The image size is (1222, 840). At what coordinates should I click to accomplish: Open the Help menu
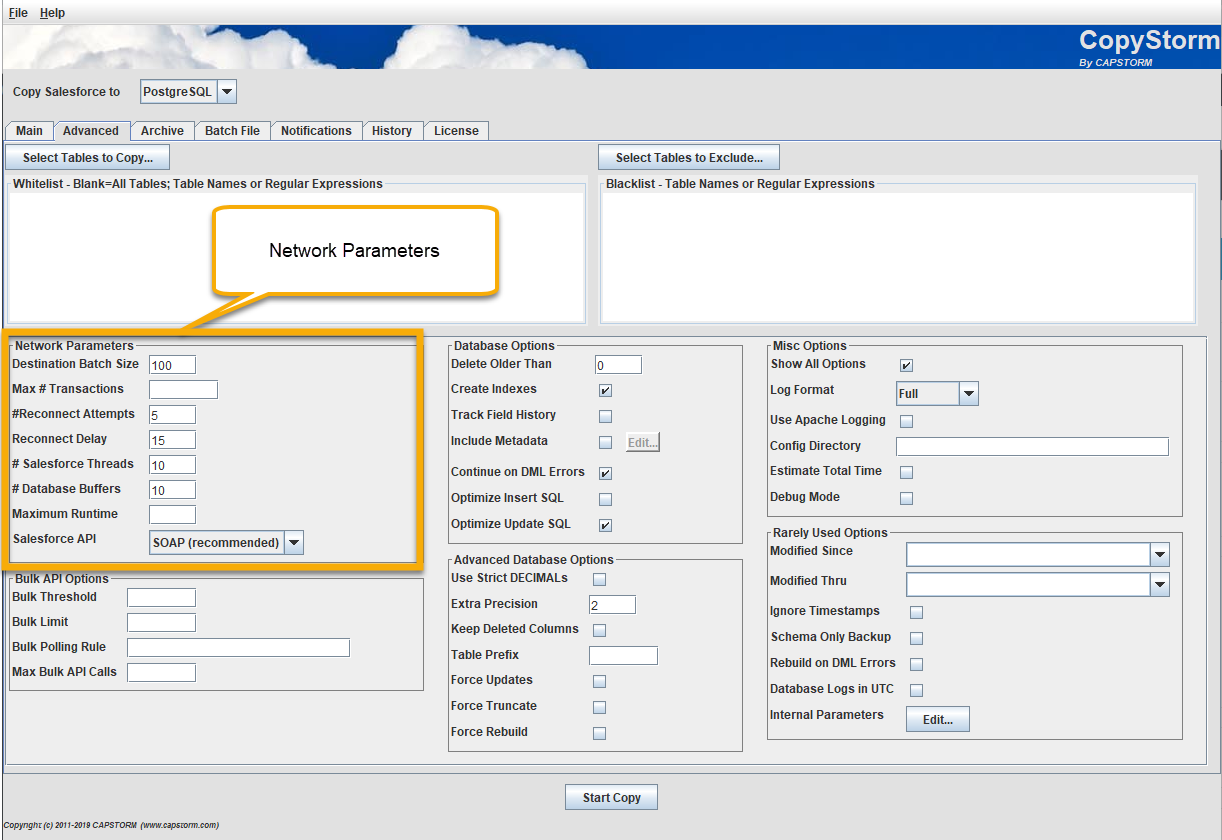pyautogui.click(x=52, y=13)
